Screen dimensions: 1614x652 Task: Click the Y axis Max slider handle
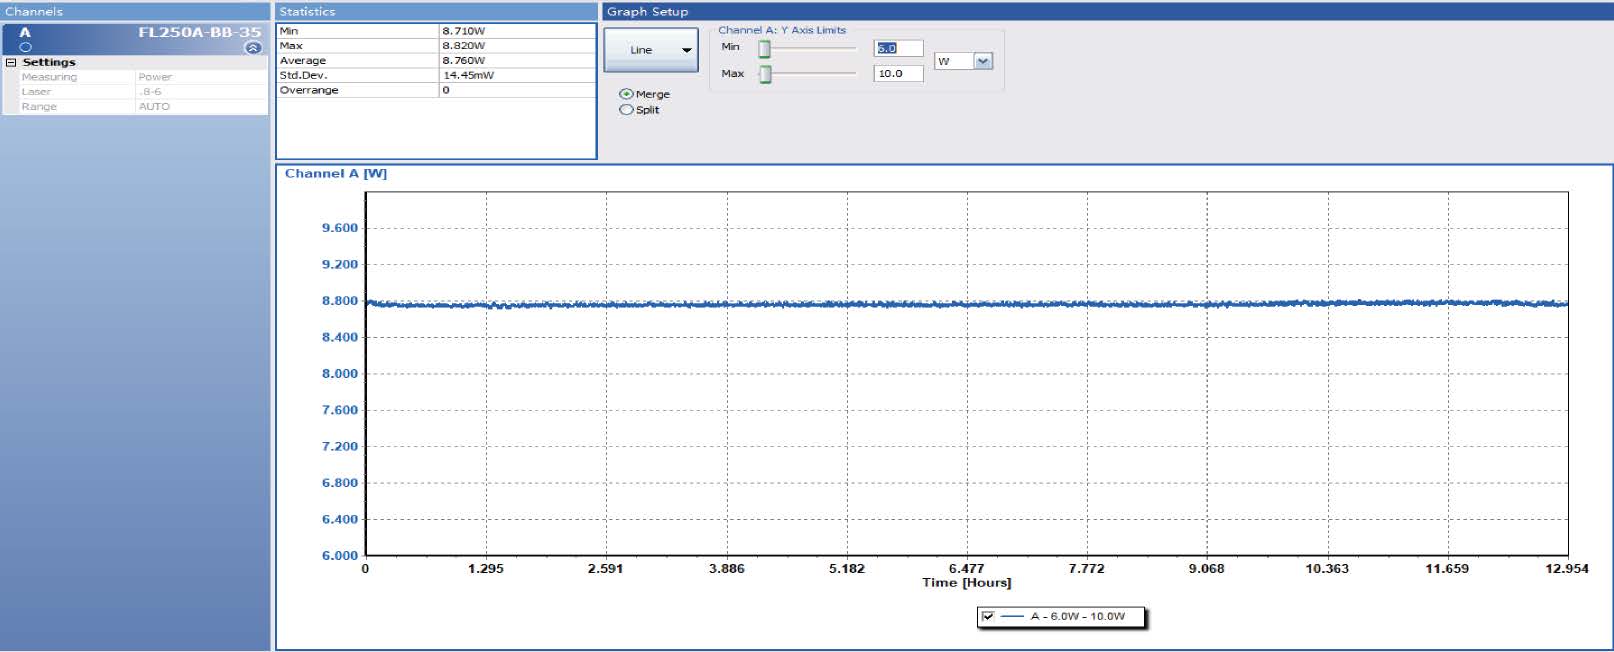click(765, 75)
